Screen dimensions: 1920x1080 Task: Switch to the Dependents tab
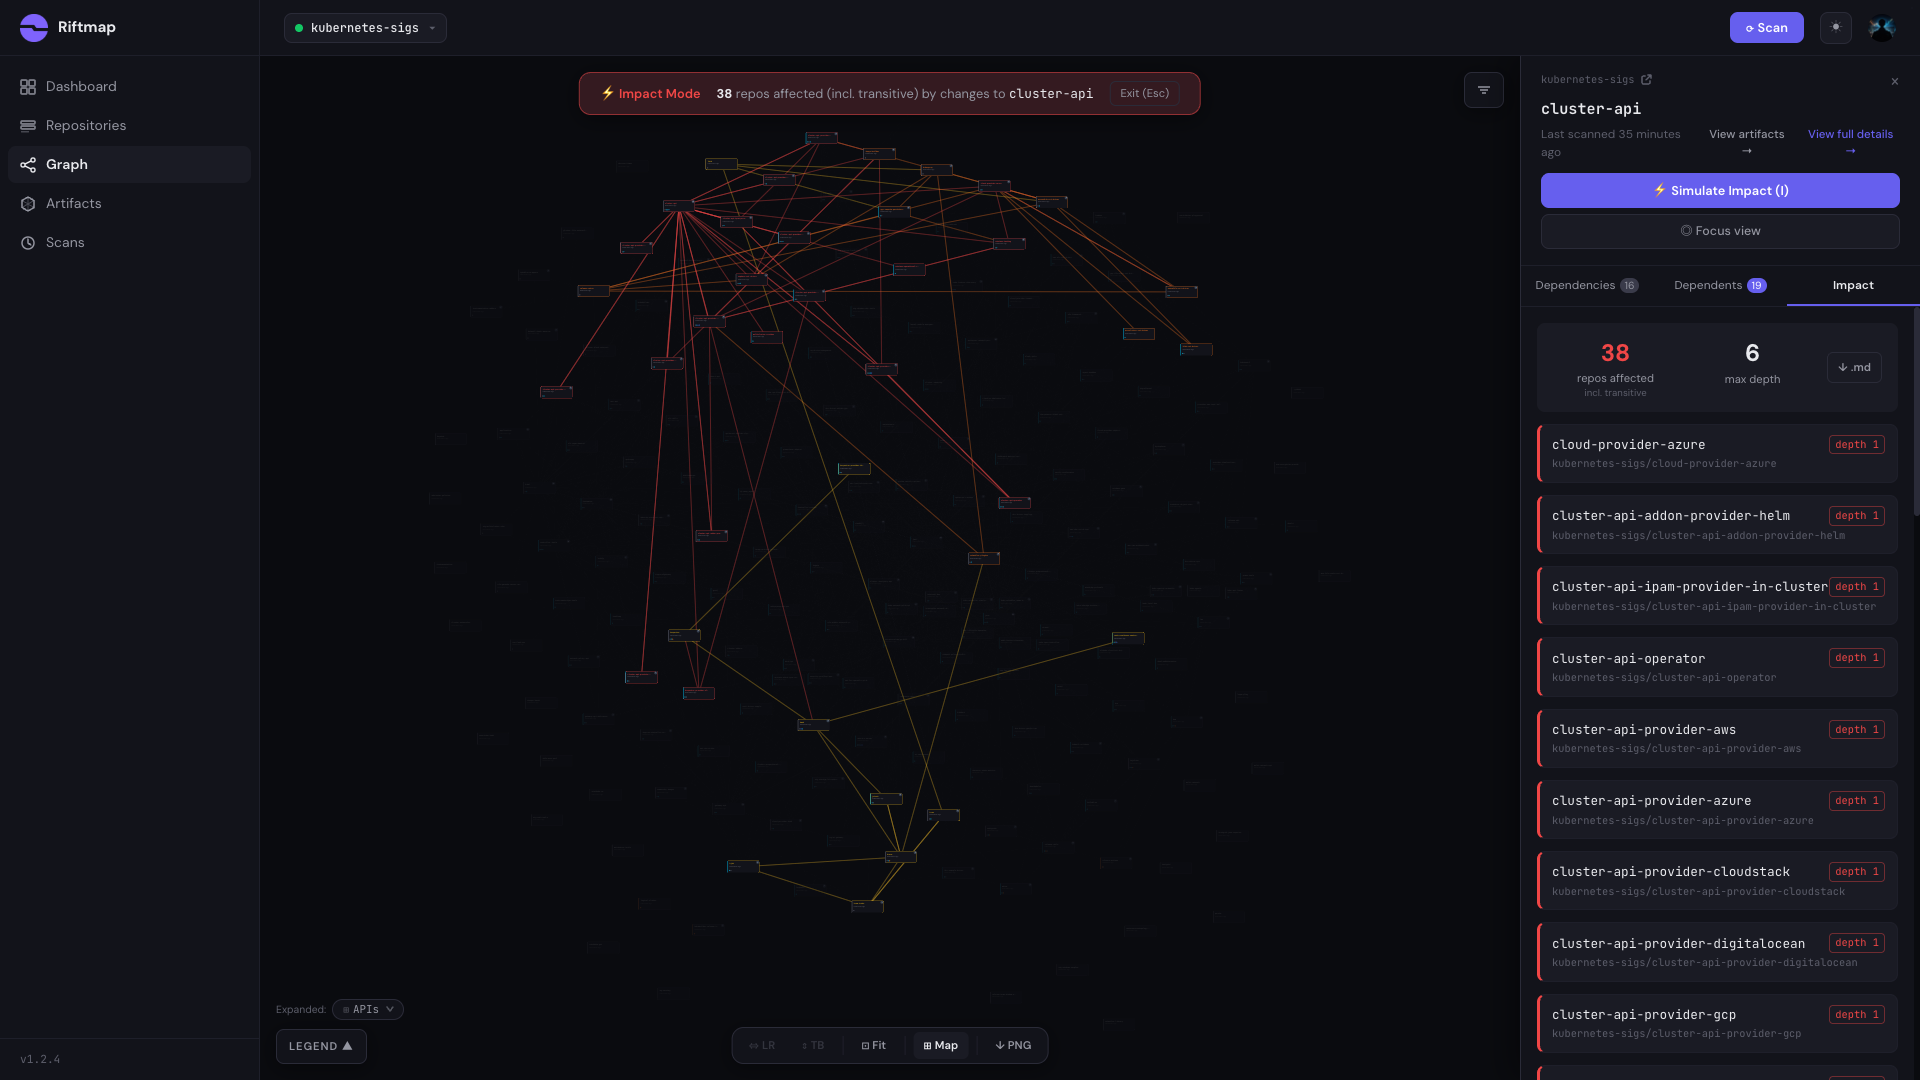coord(1720,286)
